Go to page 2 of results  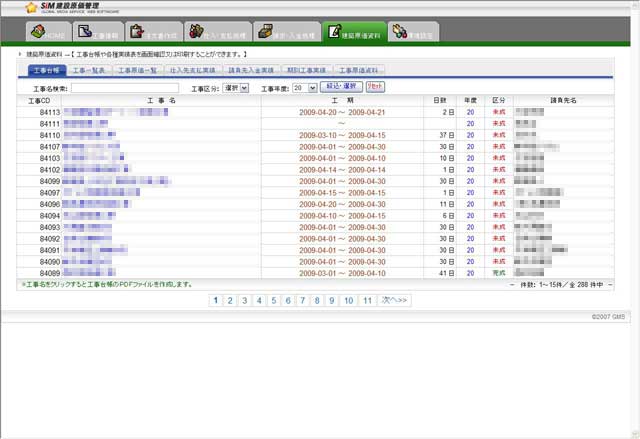click(x=230, y=299)
